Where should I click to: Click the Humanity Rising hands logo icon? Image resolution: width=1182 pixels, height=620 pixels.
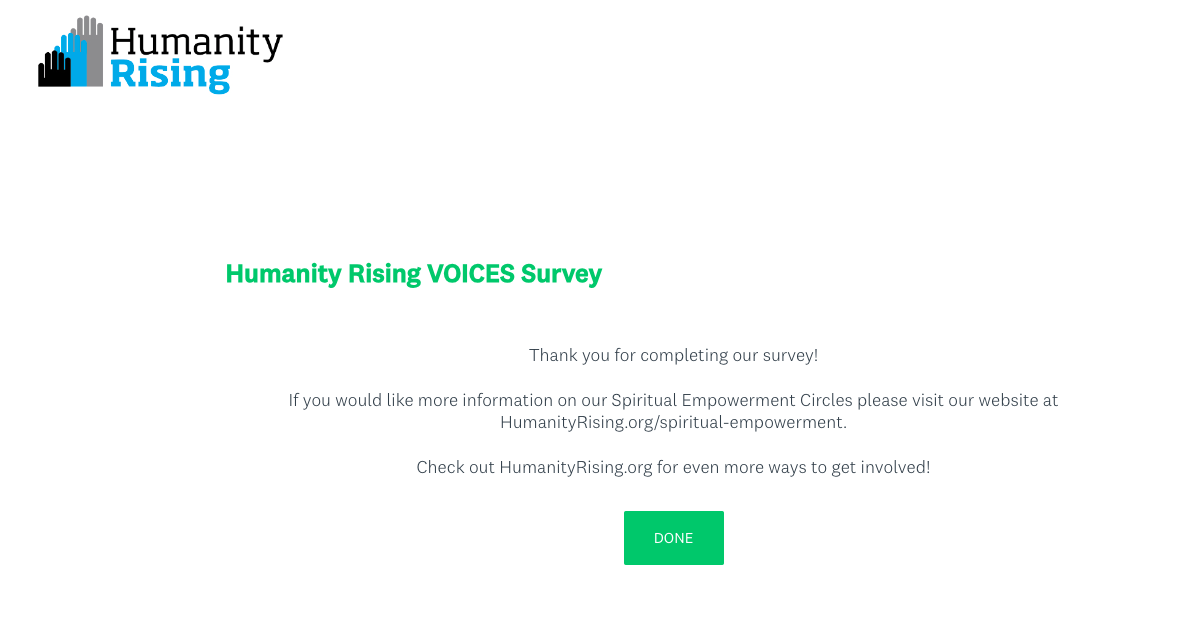(x=70, y=52)
